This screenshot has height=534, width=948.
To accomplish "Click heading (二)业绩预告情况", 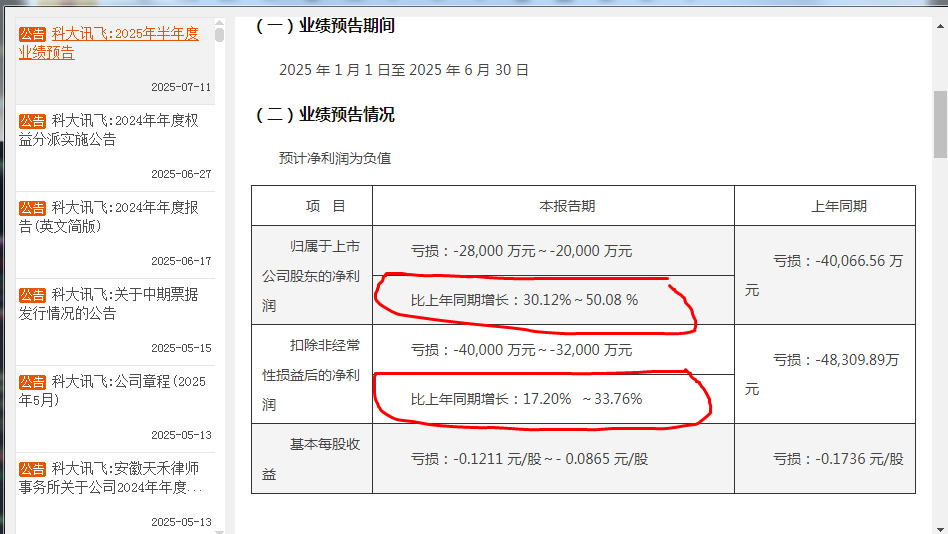I will [325, 114].
